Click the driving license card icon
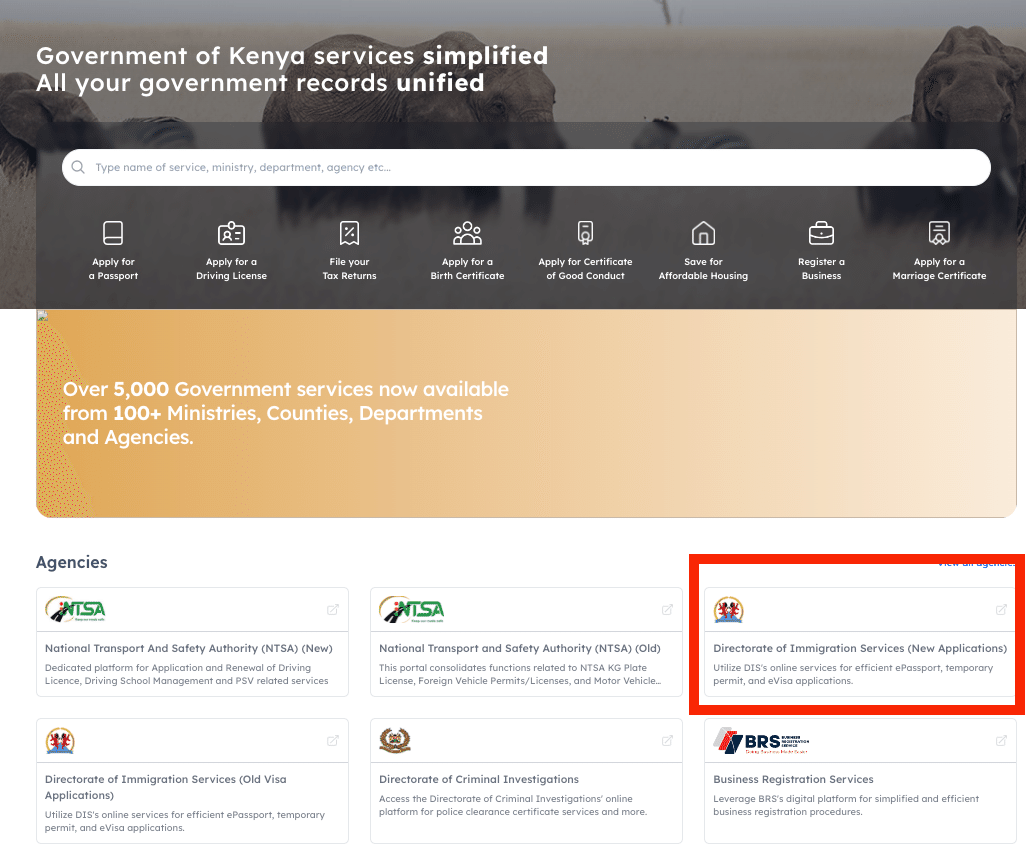This screenshot has height=861, width=1026. 231,233
